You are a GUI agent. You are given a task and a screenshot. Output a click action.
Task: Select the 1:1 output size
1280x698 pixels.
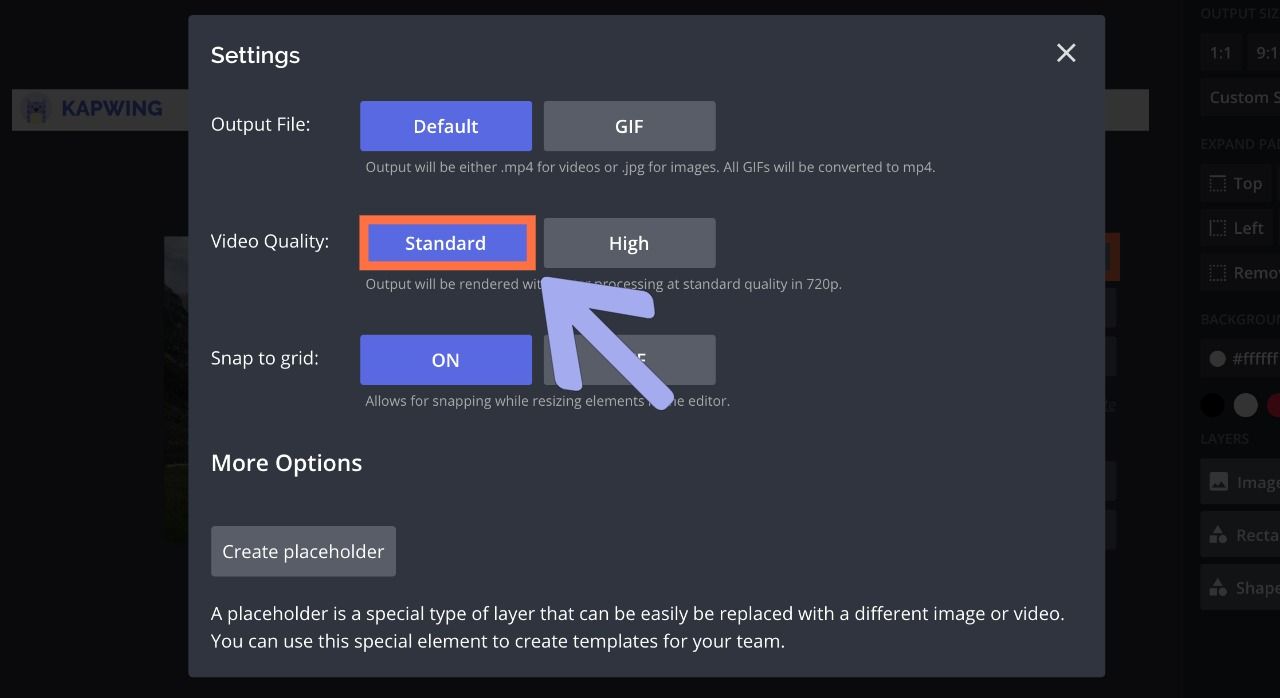pyautogui.click(x=1220, y=53)
